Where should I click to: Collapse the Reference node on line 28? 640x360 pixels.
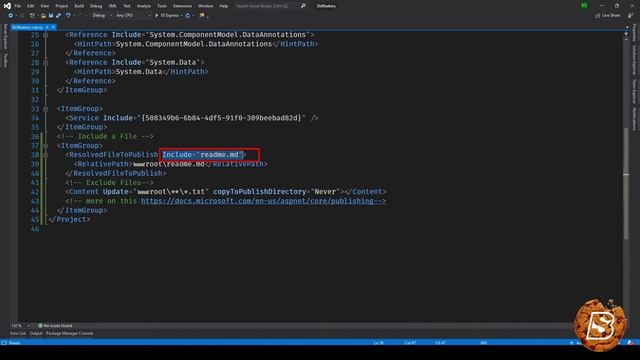point(46,63)
